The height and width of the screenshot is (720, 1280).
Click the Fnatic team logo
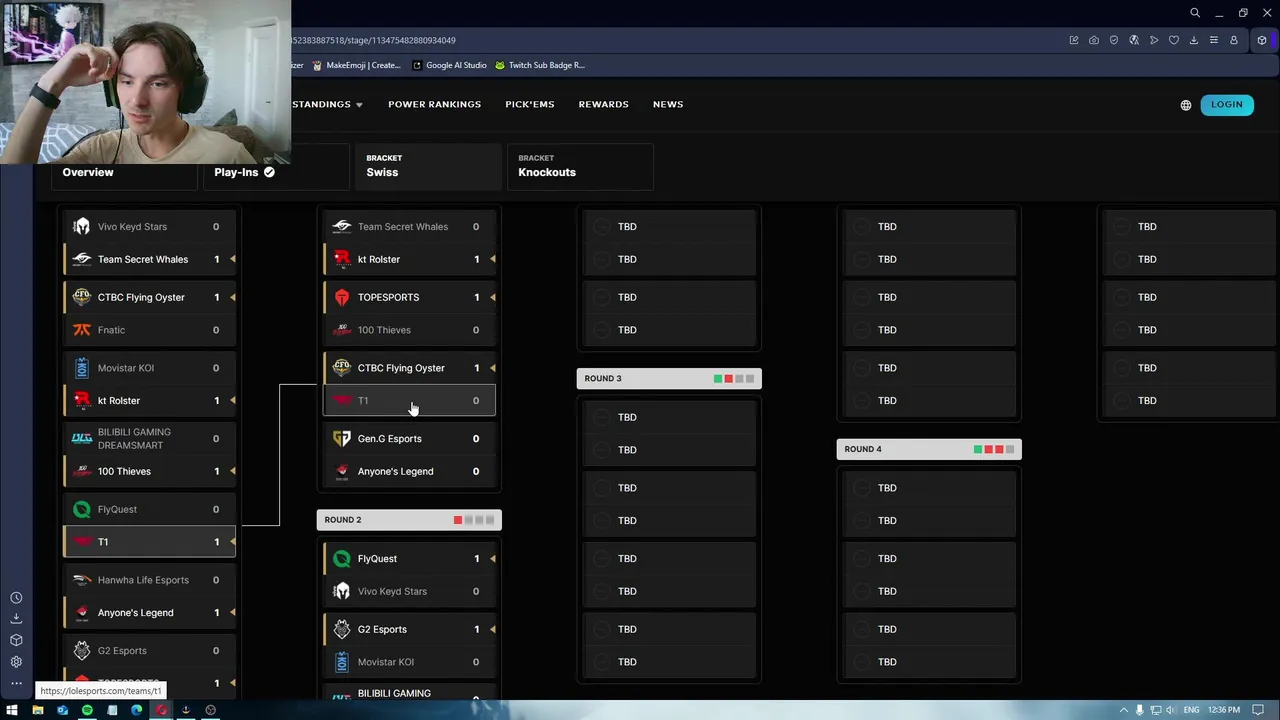pyautogui.click(x=82, y=330)
